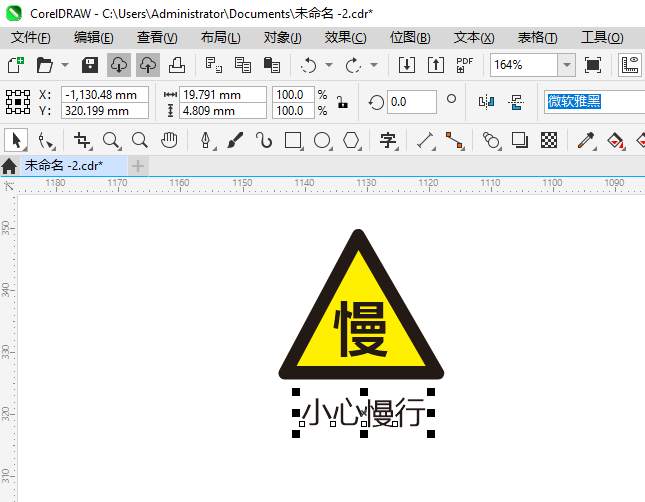The width and height of the screenshot is (645, 502).
Task: Select the Ellipse tool
Action: [x=322, y=140]
